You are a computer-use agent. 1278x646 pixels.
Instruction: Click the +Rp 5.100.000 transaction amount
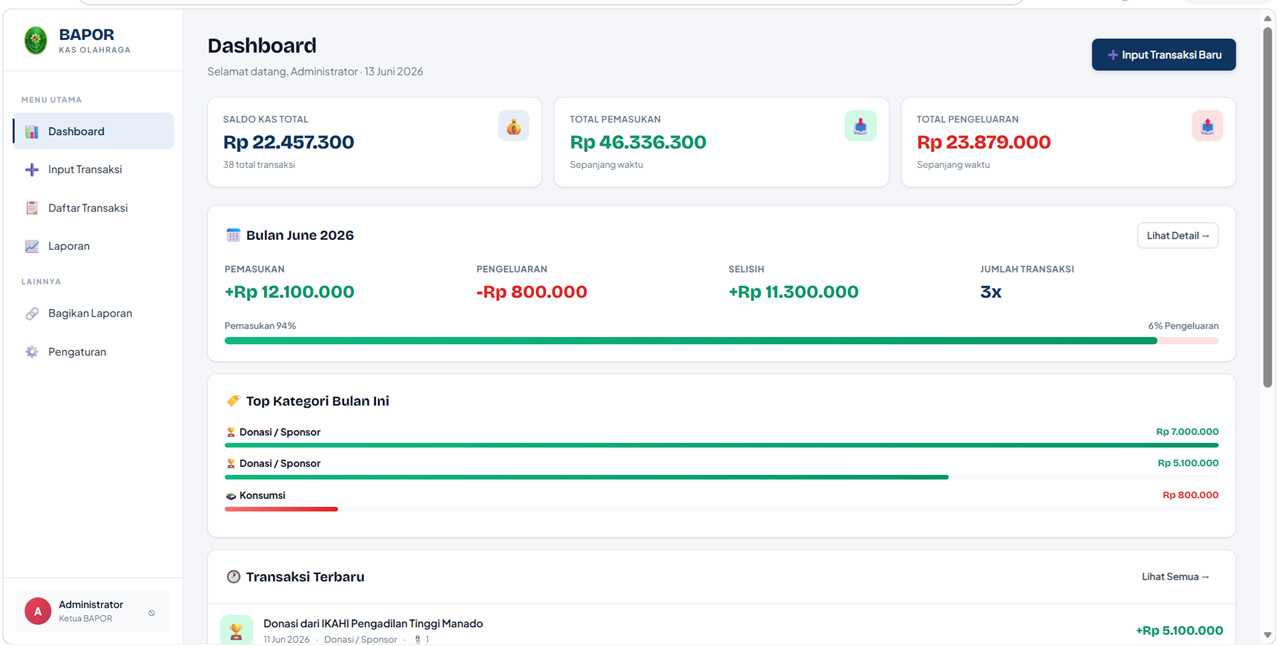click(1179, 630)
